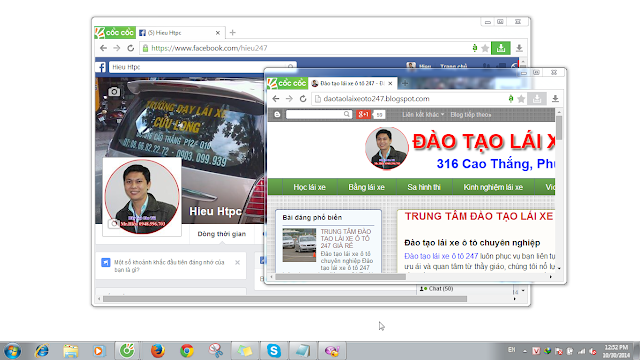Close the Đào tạo lái xe ô tô 247 tab

[x=390, y=83]
